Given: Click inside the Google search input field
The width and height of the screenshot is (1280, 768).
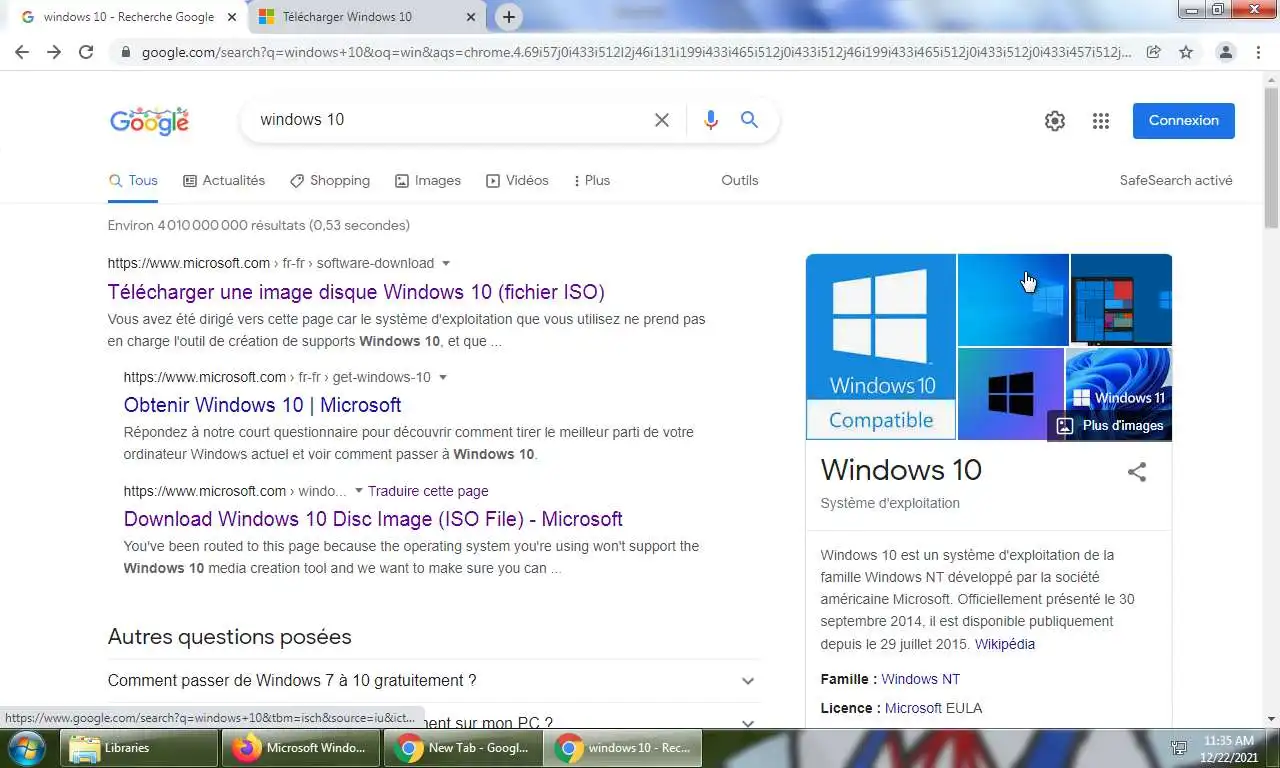Looking at the screenshot, I should [450, 120].
